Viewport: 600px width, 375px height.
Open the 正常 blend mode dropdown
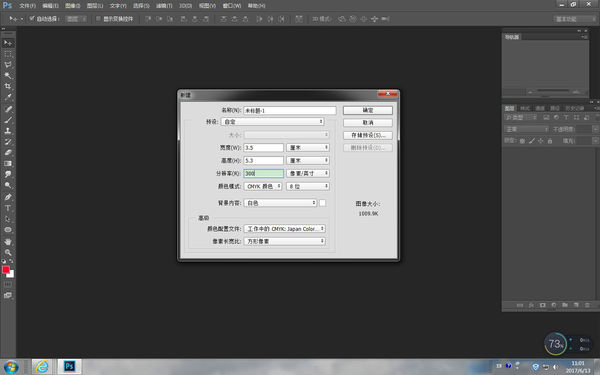pos(526,129)
